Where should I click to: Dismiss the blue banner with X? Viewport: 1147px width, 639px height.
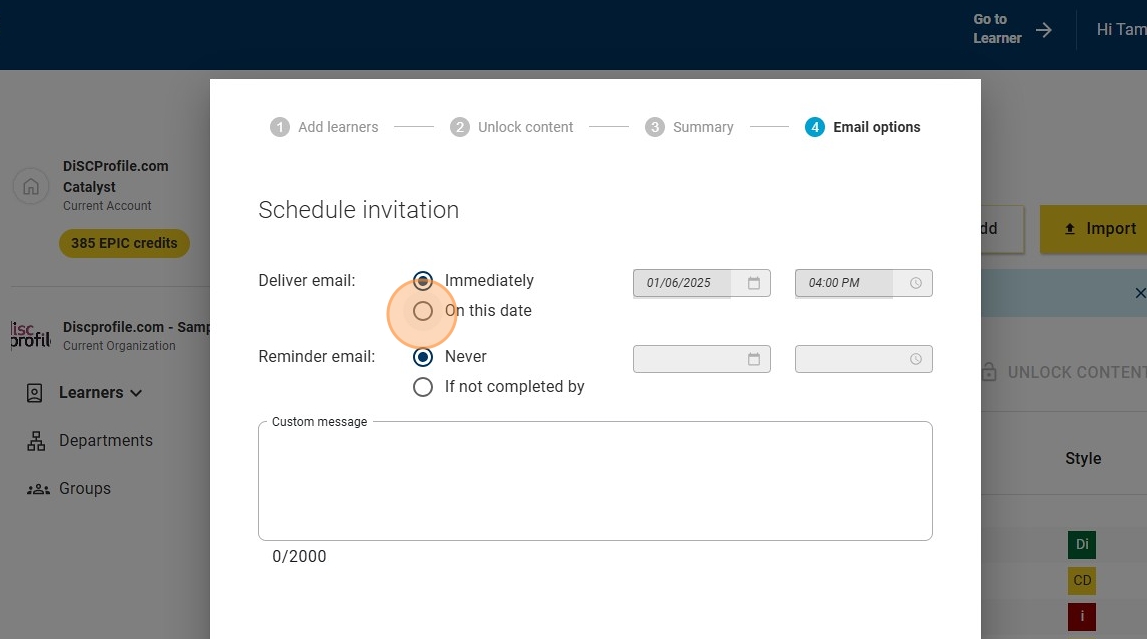(x=1140, y=293)
